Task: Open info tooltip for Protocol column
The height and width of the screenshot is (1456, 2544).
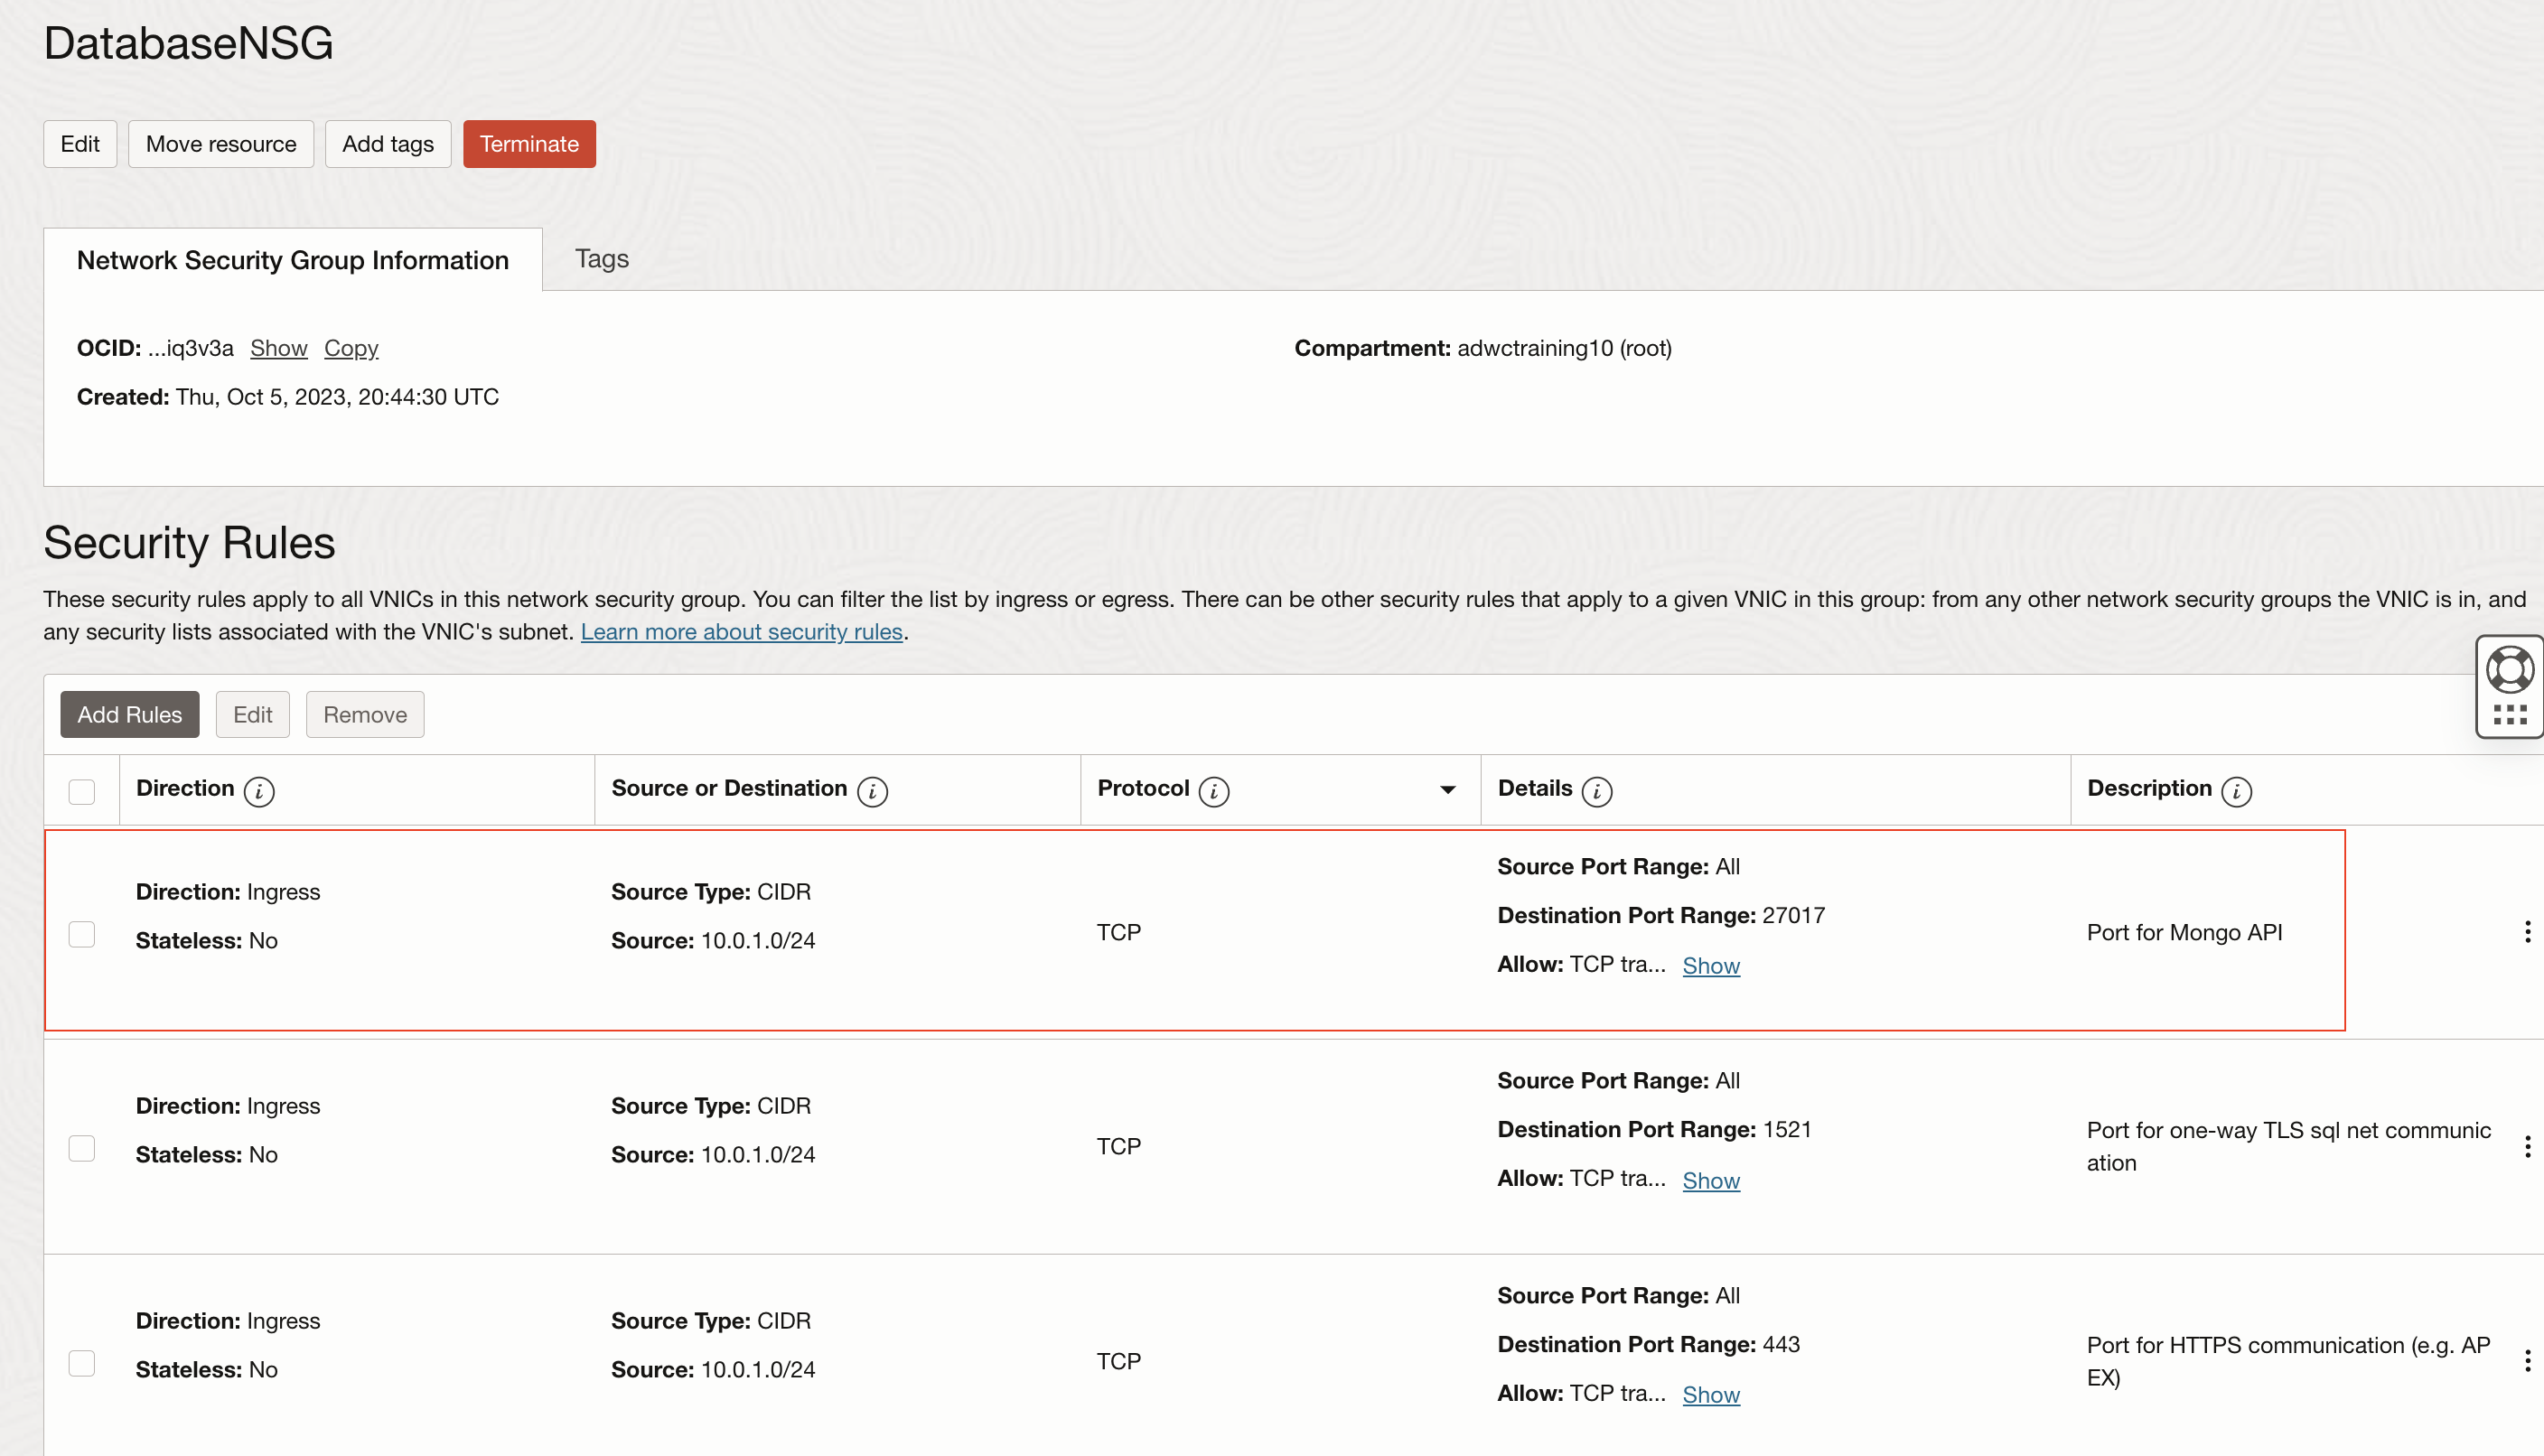Action: (x=1213, y=789)
